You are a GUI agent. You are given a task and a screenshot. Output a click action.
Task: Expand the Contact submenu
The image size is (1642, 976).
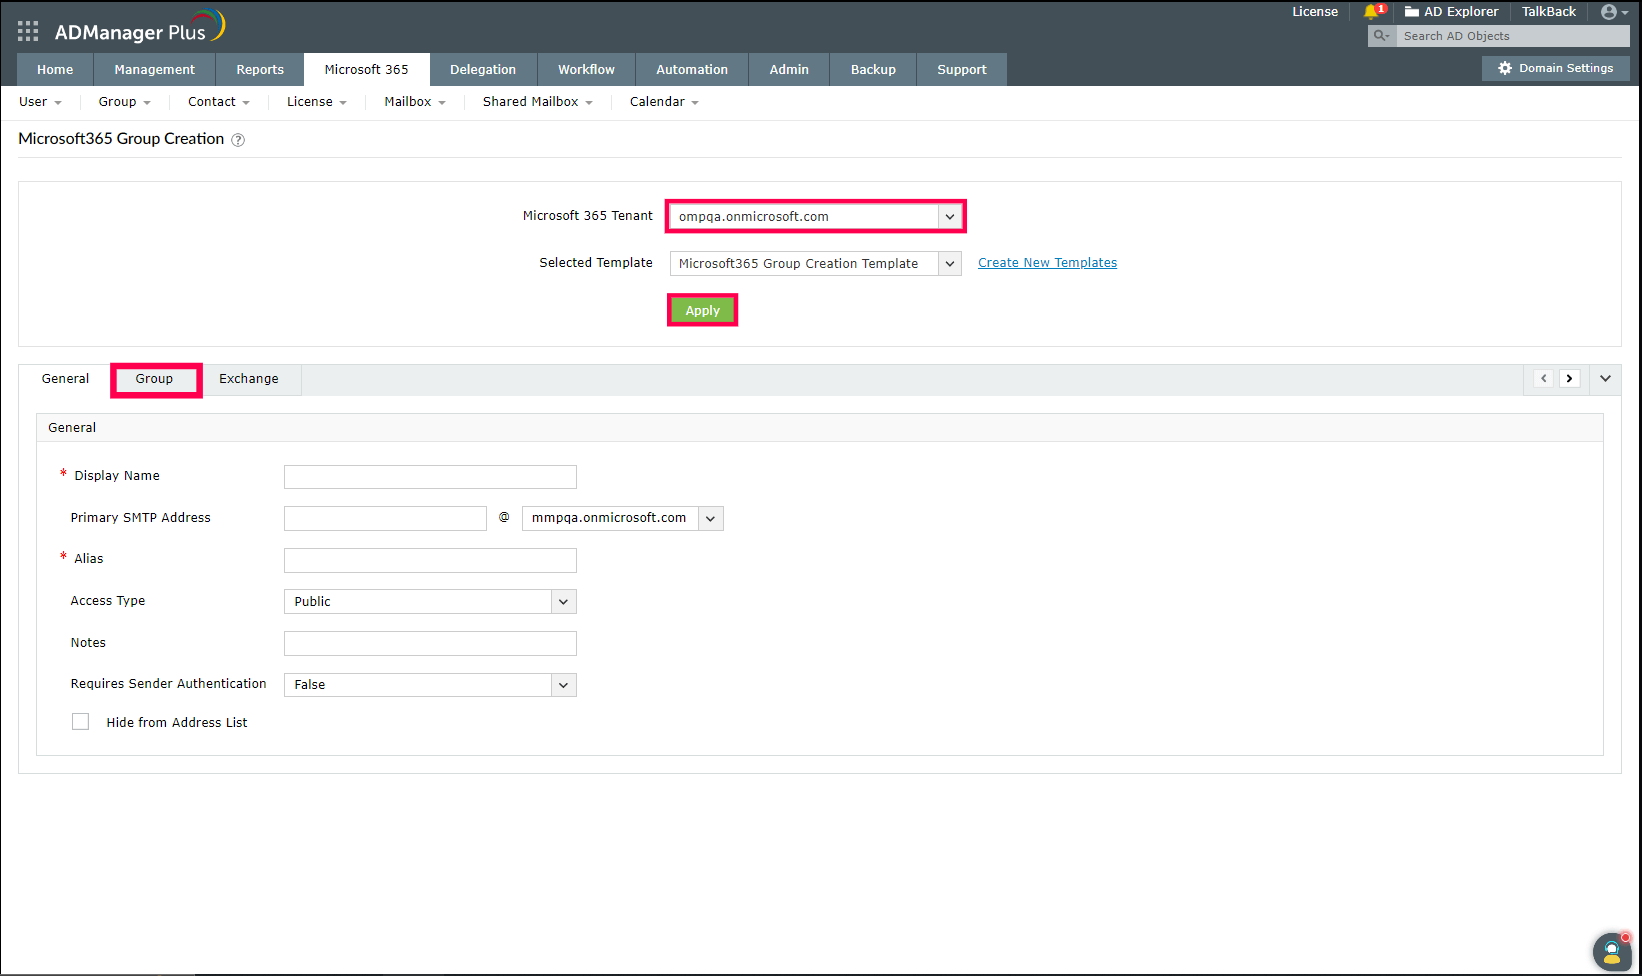[x=219, y=102]
